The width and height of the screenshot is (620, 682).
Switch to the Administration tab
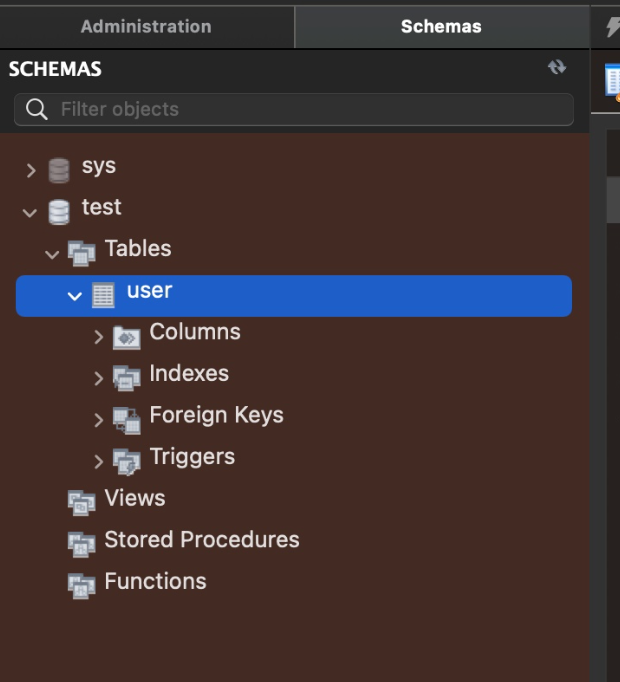146,27
